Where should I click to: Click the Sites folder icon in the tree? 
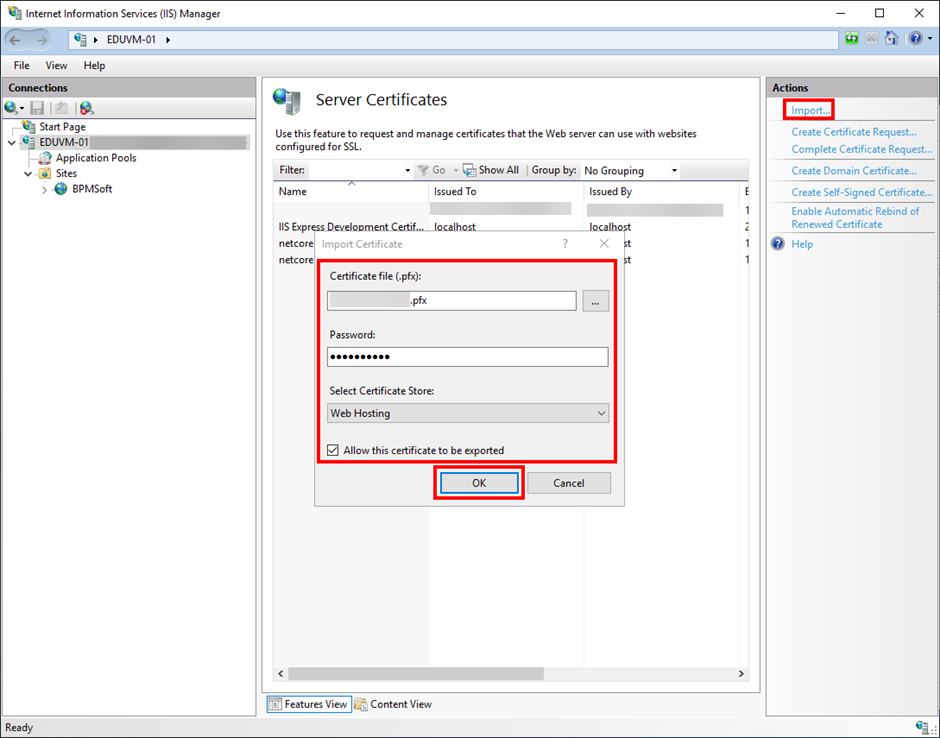click(45, 173)
